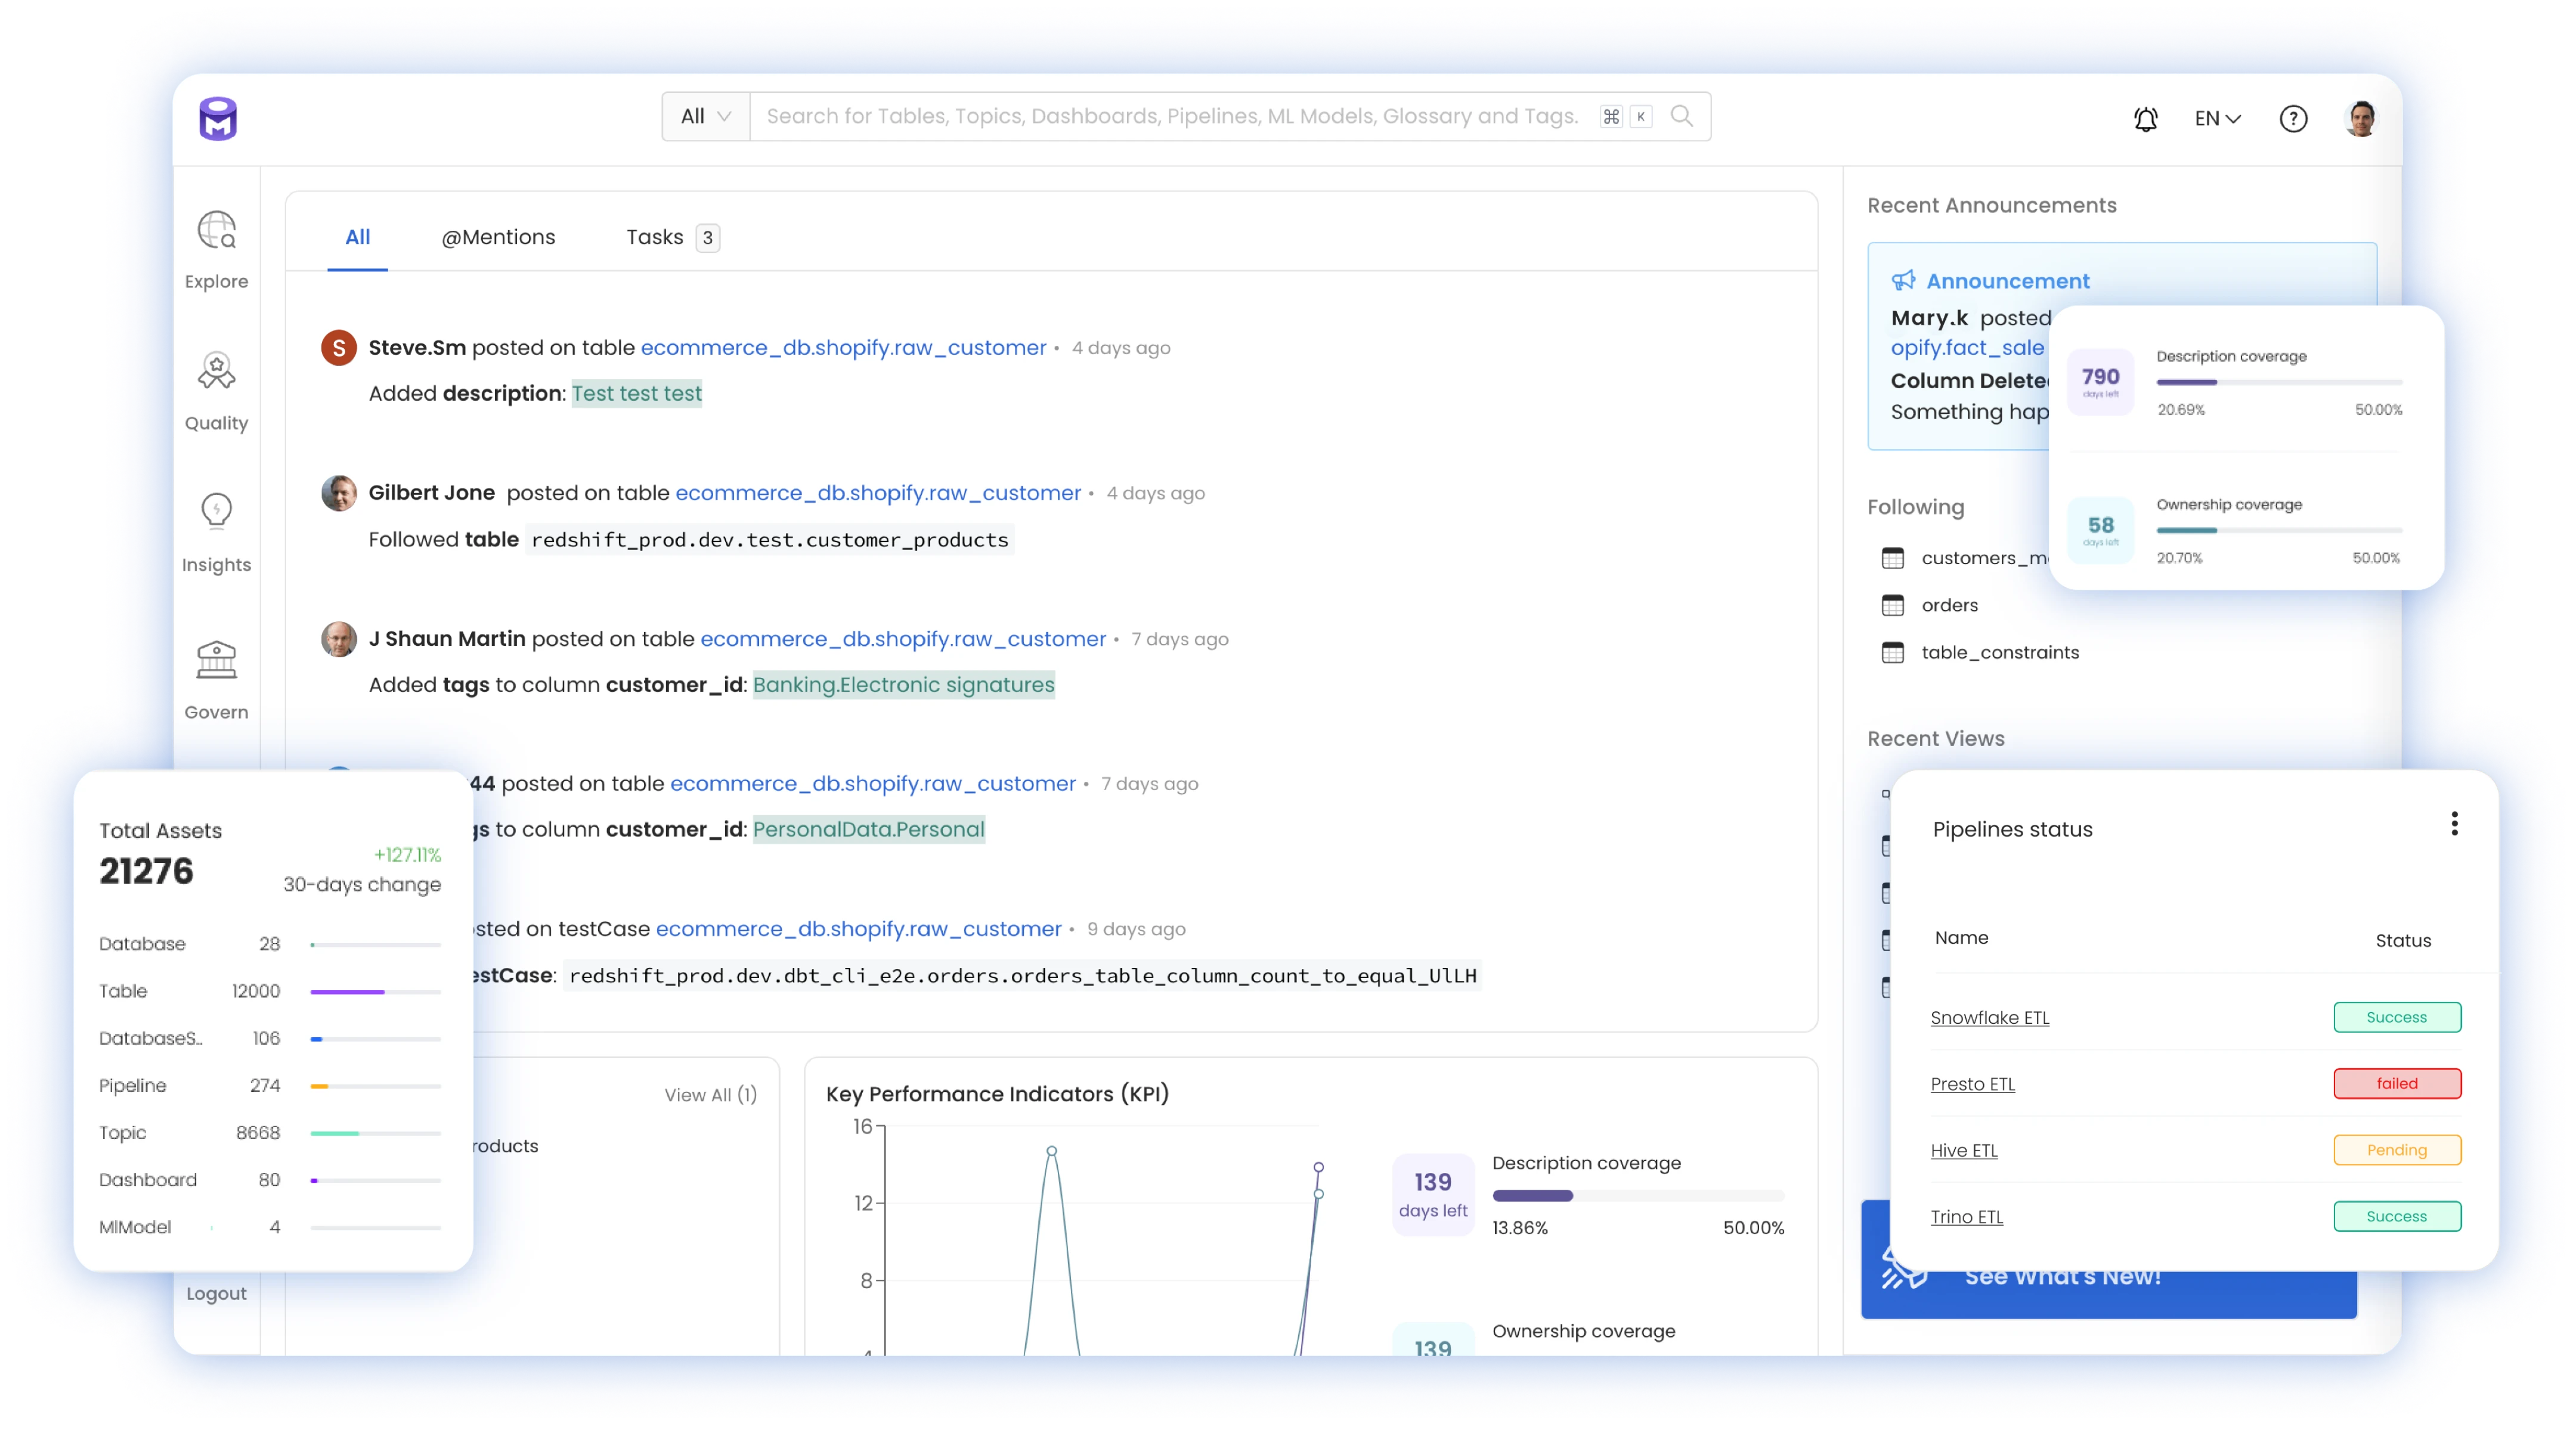2576x1430 pixels.
Task: Click Steve.Sm's orange S avatar
Action: pos(338,347)
